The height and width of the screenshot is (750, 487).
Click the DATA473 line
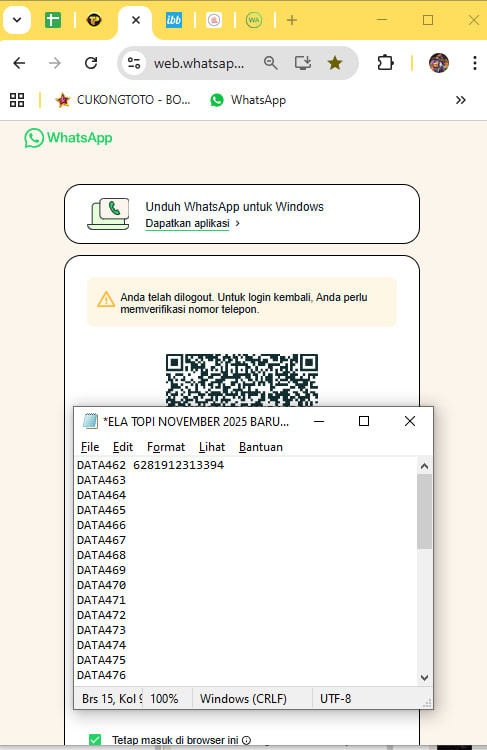click(101, 630)
